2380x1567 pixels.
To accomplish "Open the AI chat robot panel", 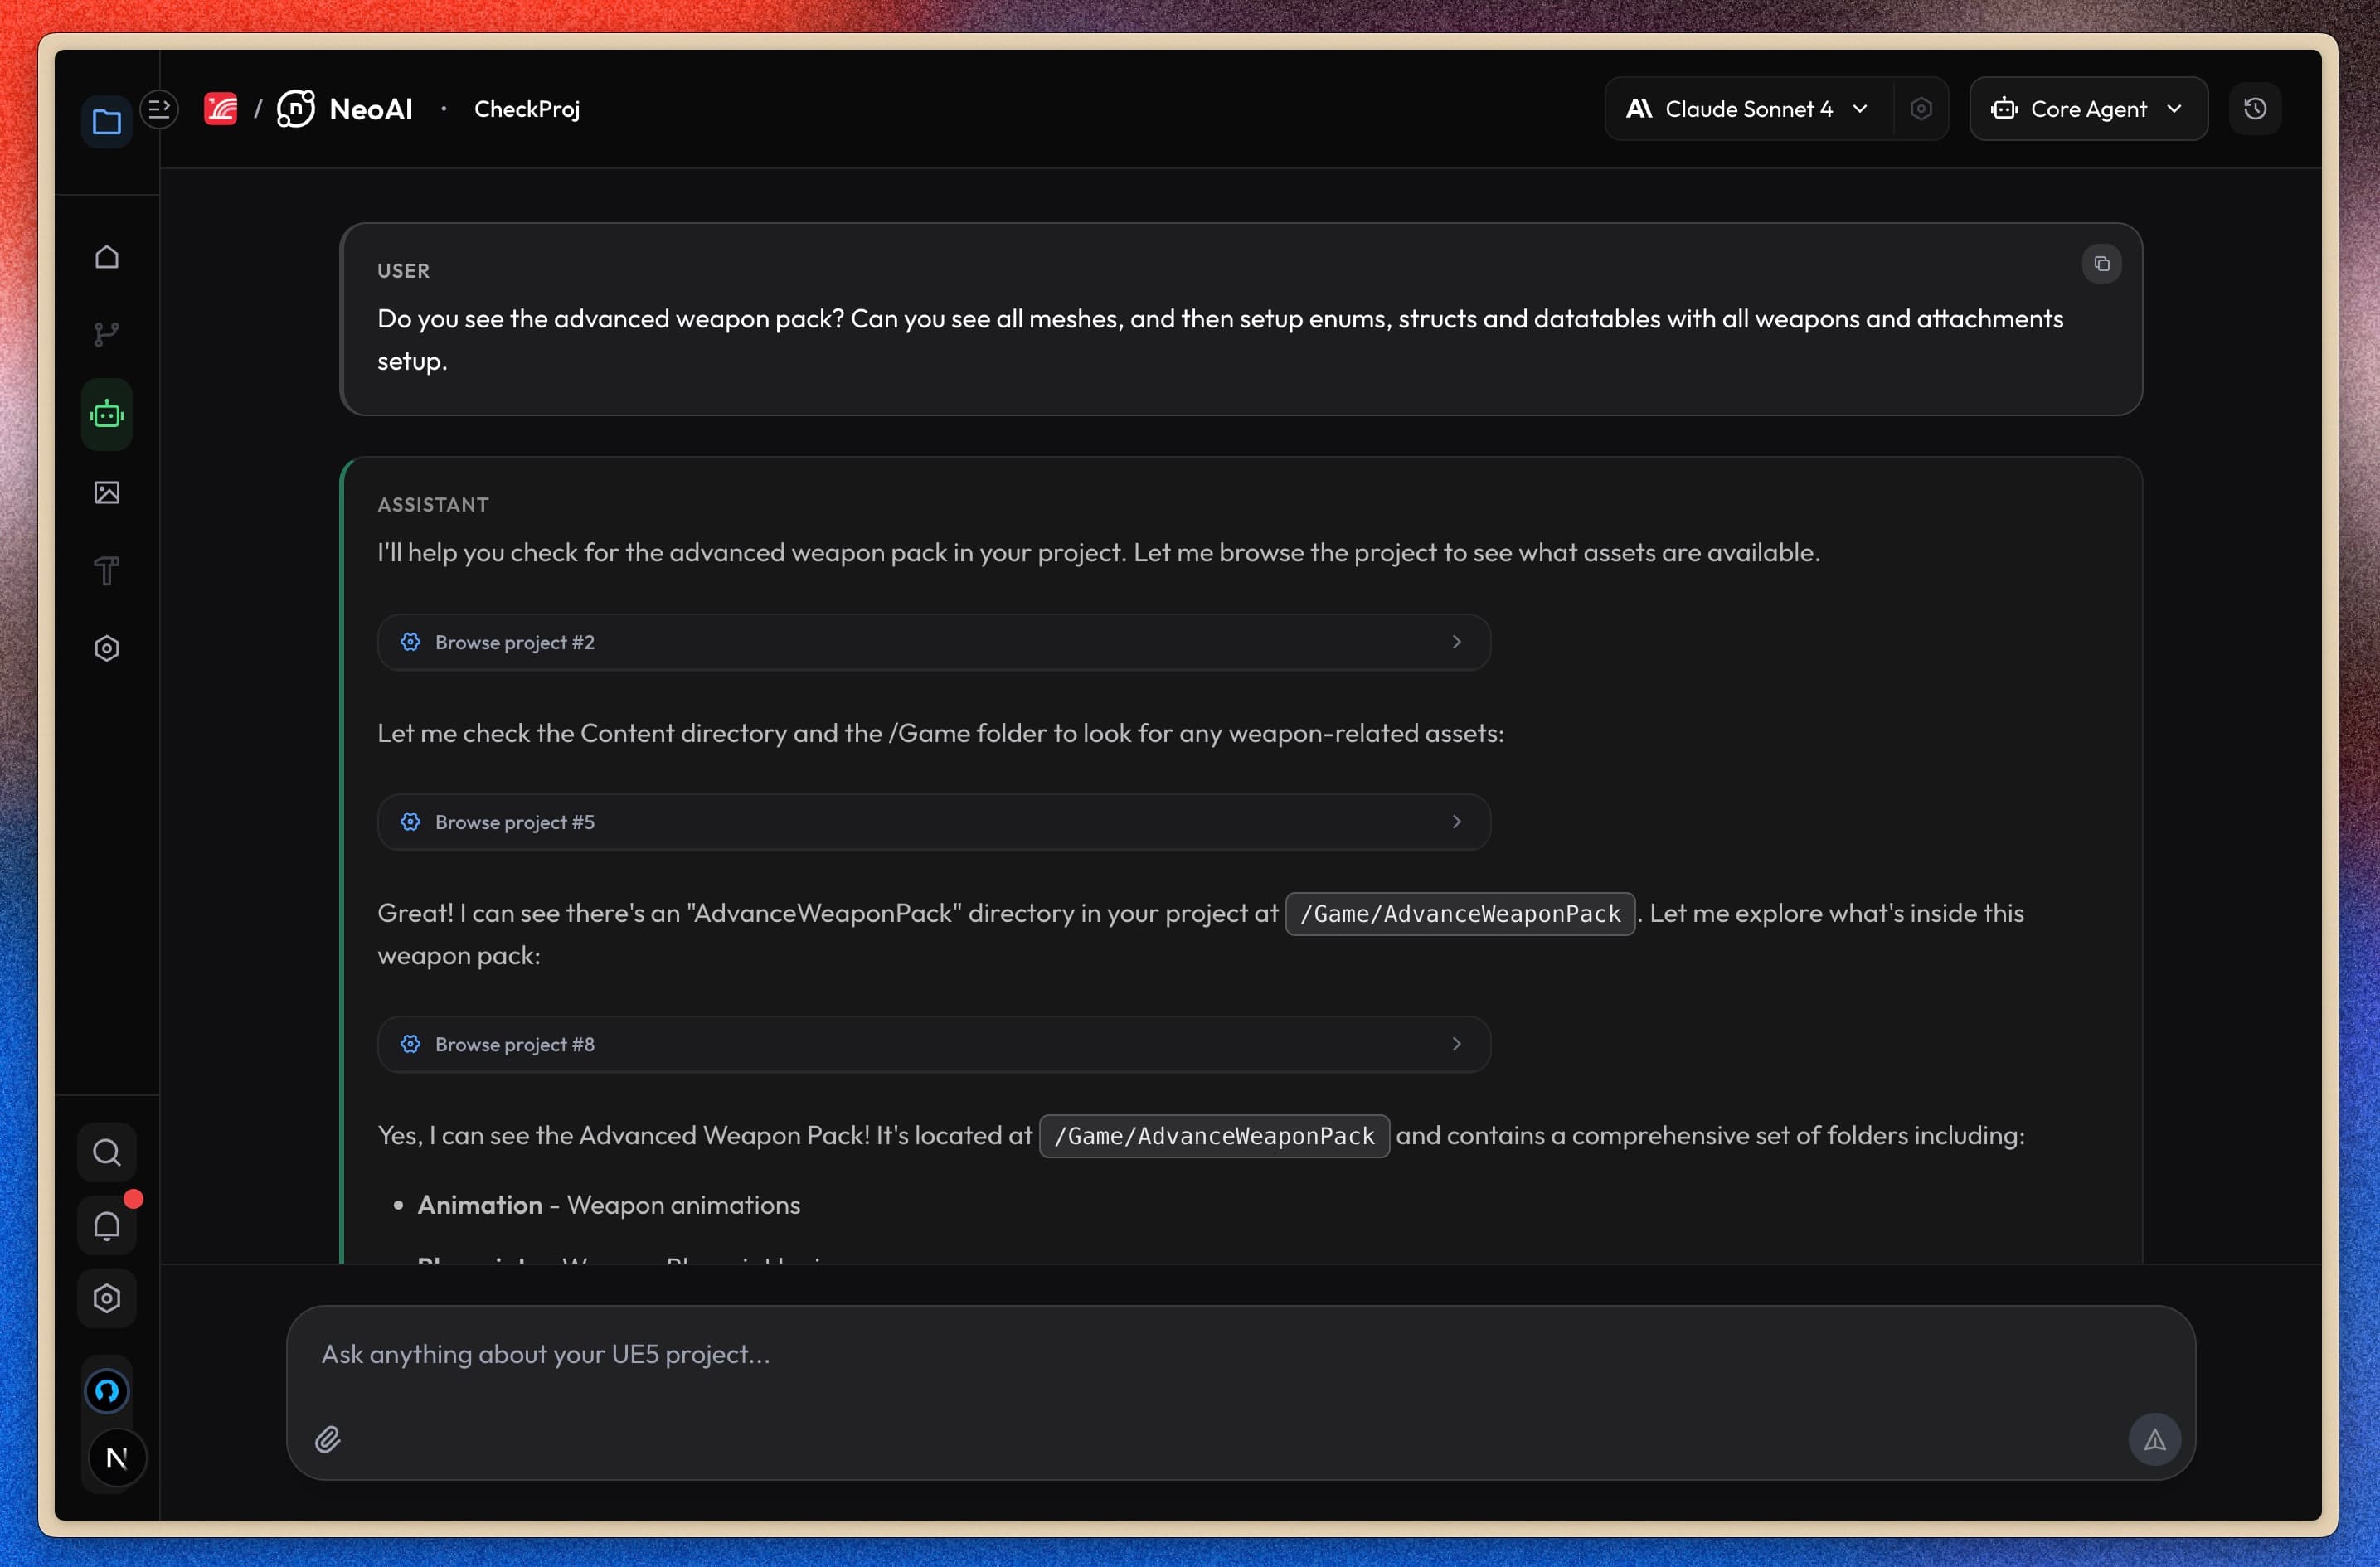I will tap(106, 412).
